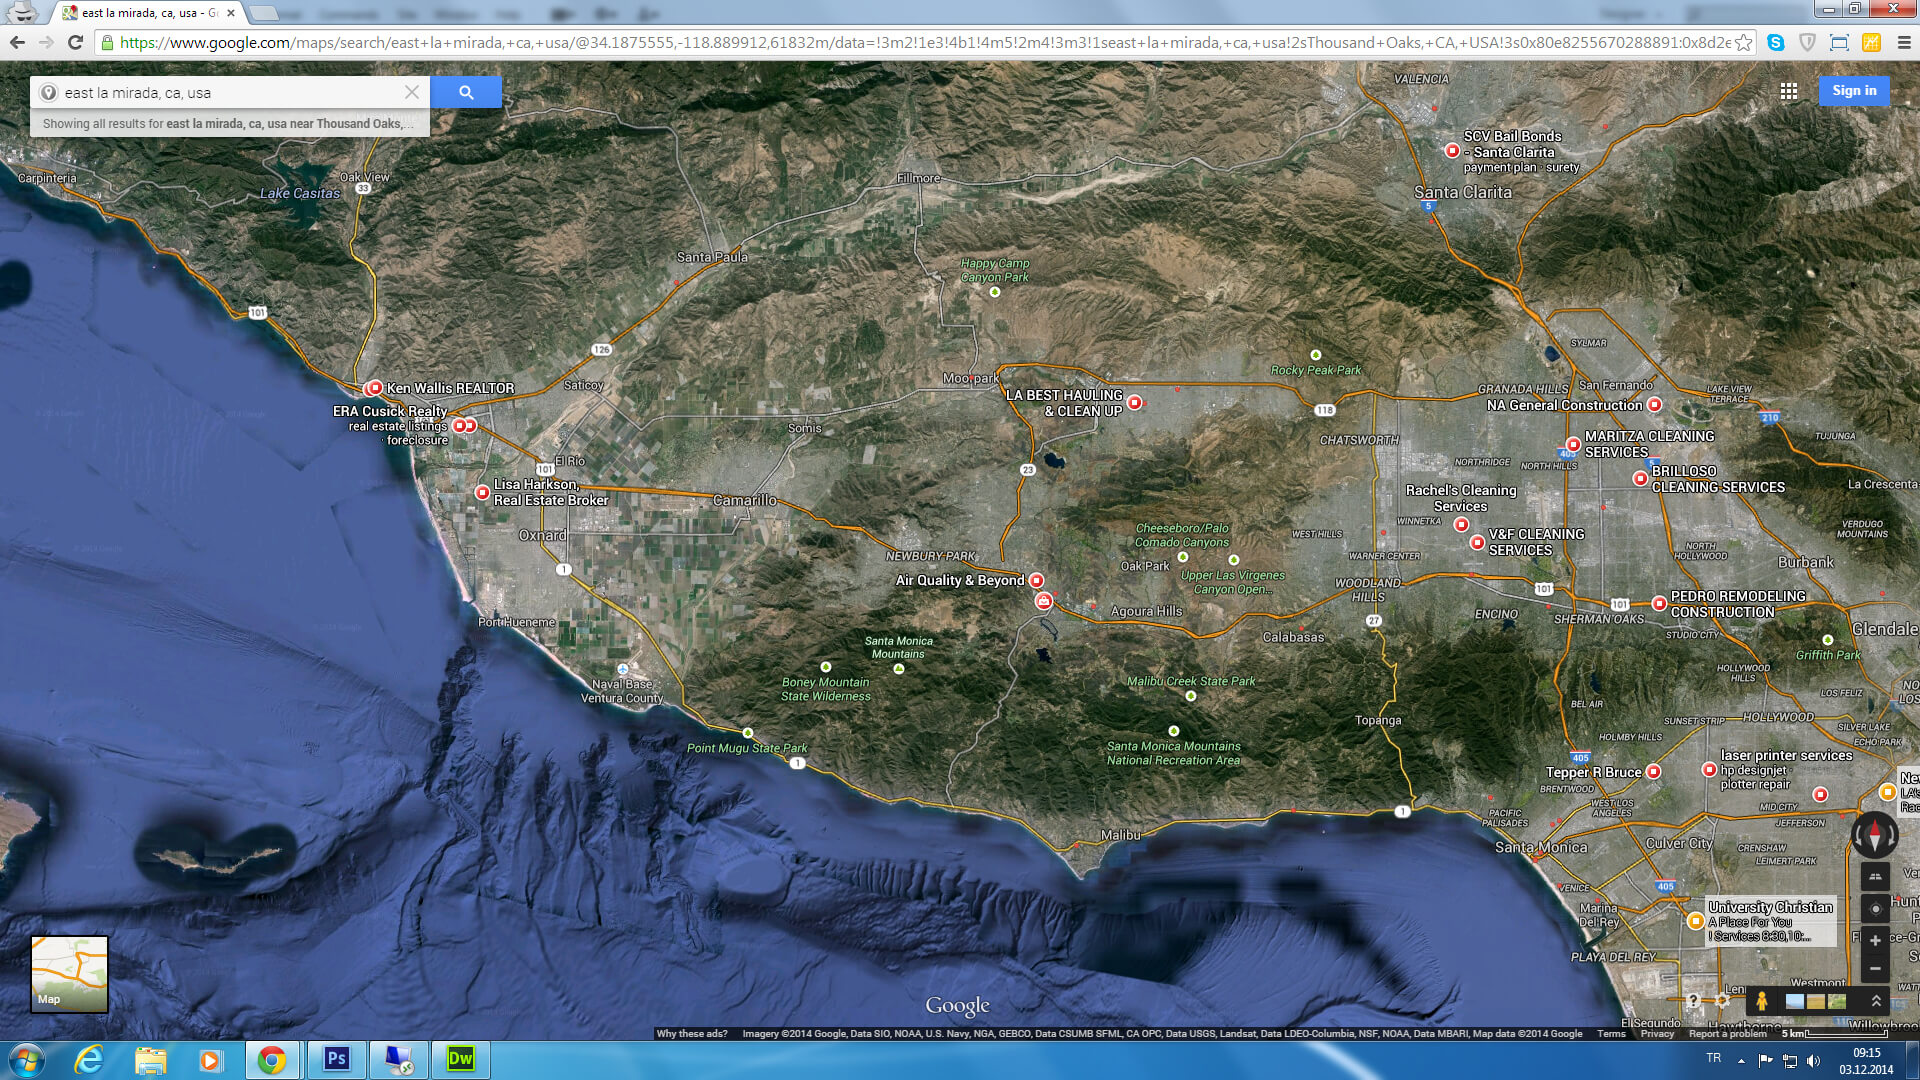Bookmark page with star icon
Viewport: 1920px width, 1080px height.
pos(1743,43)
